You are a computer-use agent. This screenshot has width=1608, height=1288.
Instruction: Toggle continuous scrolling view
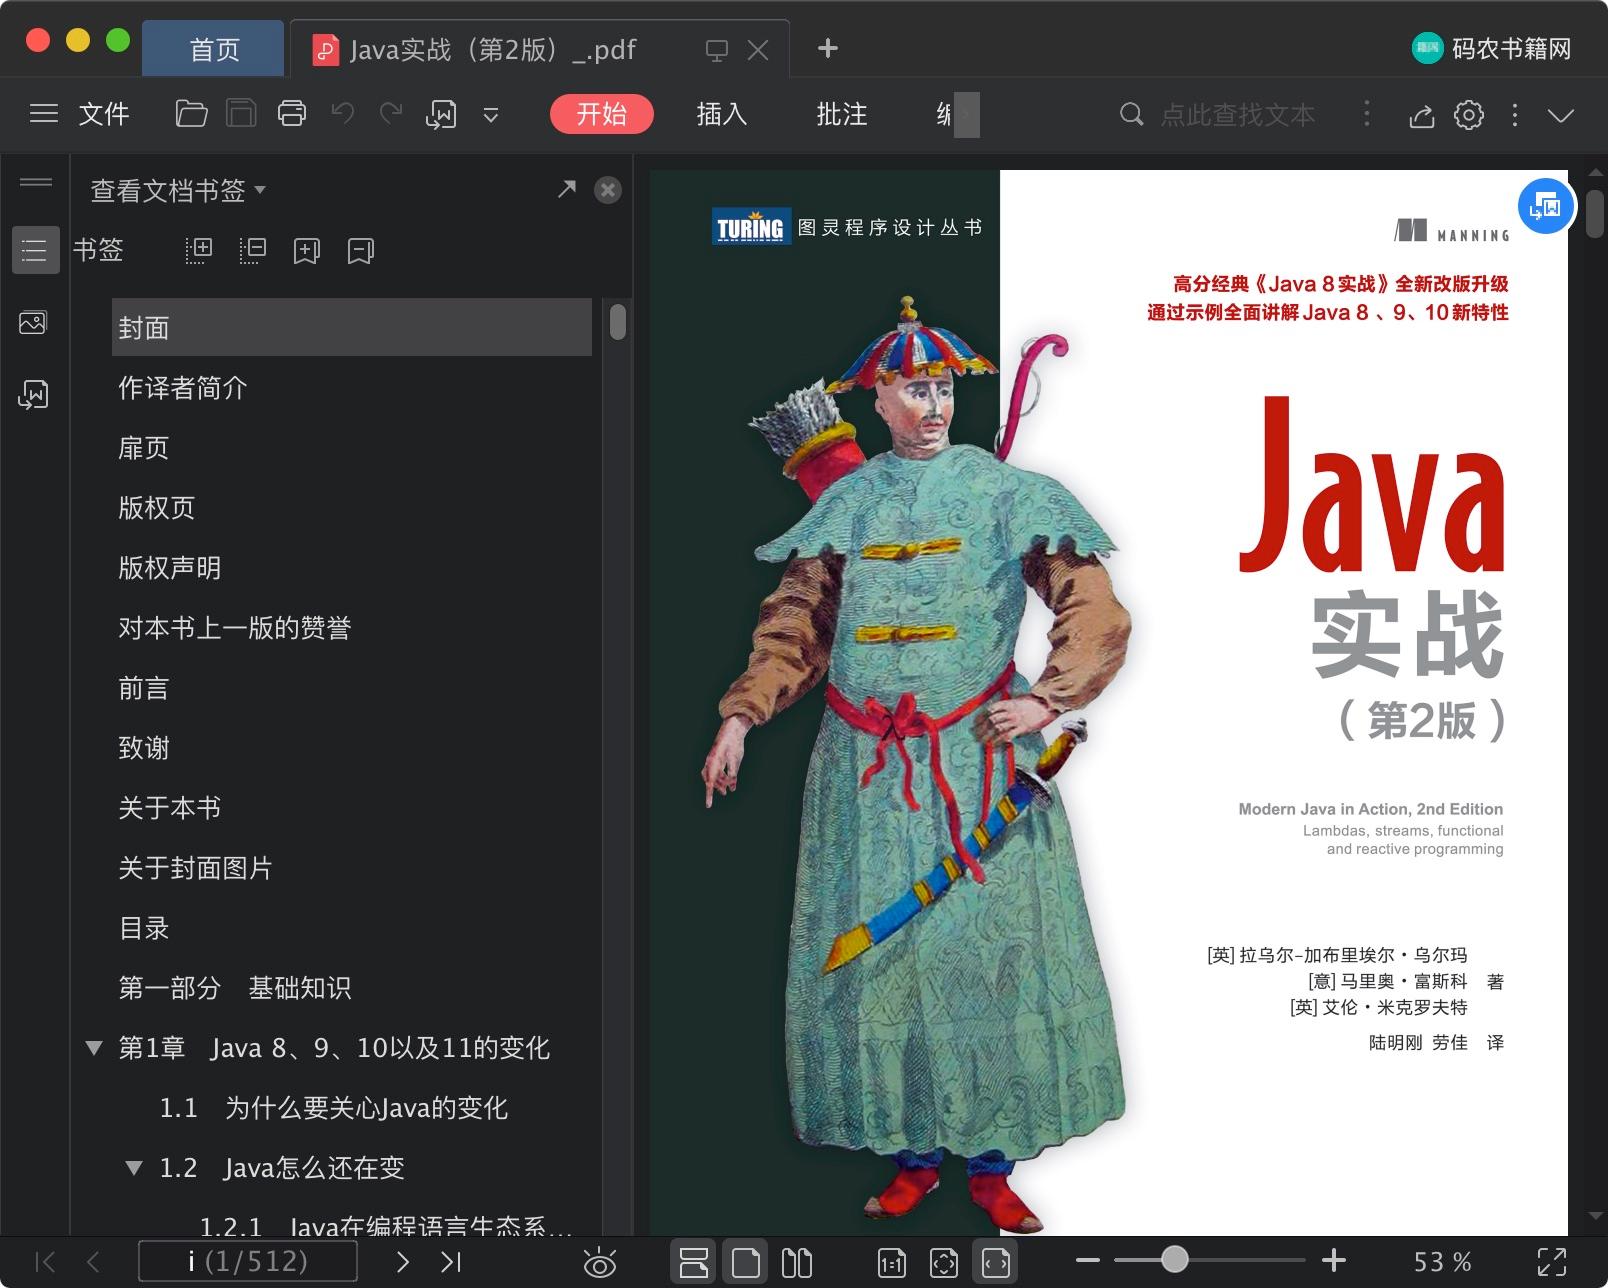[693, 1263]
